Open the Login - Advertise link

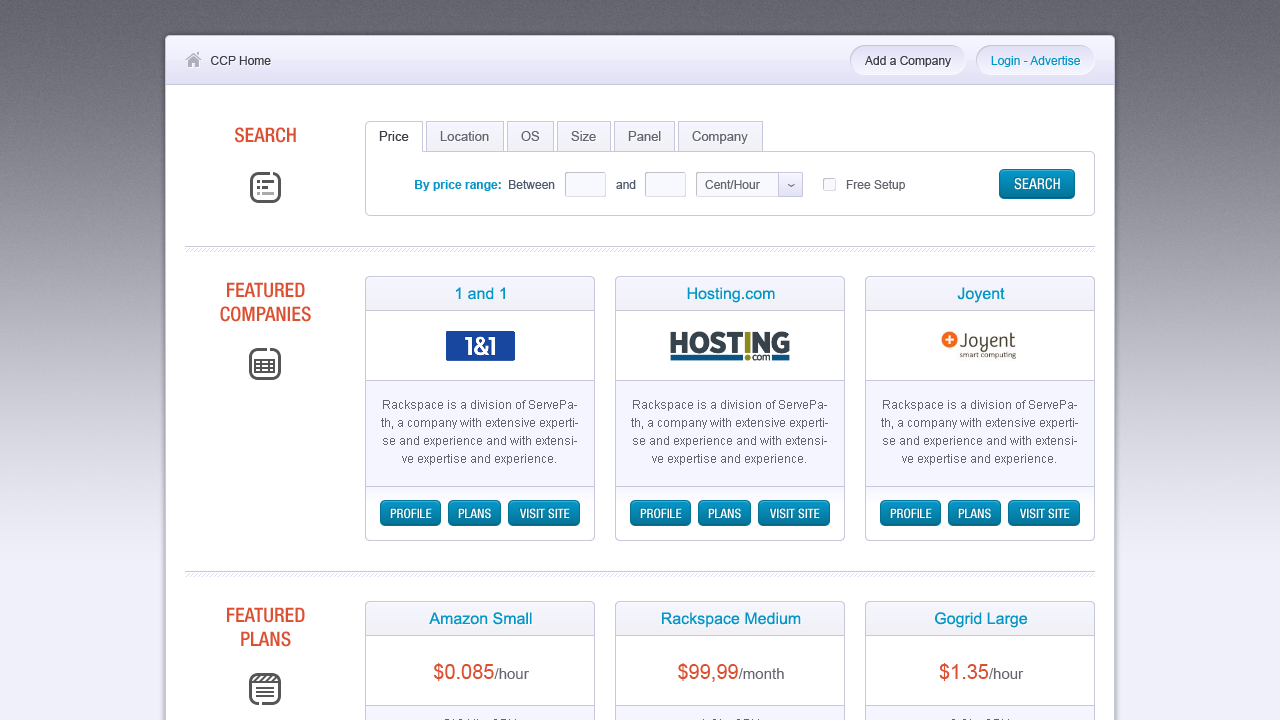(x=1035, y=60)
